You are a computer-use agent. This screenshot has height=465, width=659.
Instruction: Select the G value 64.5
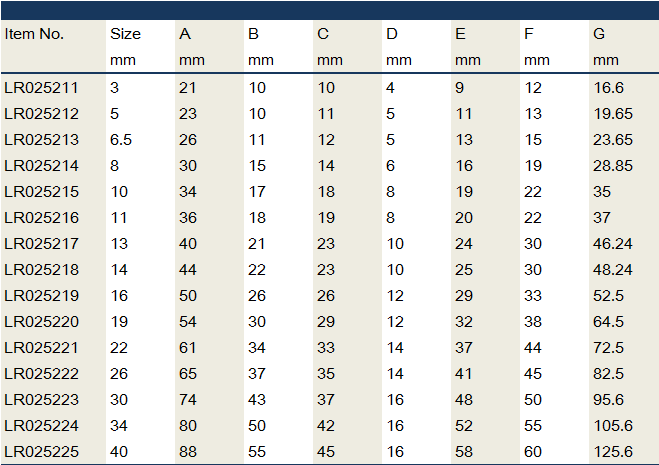[x=608, y=322]
